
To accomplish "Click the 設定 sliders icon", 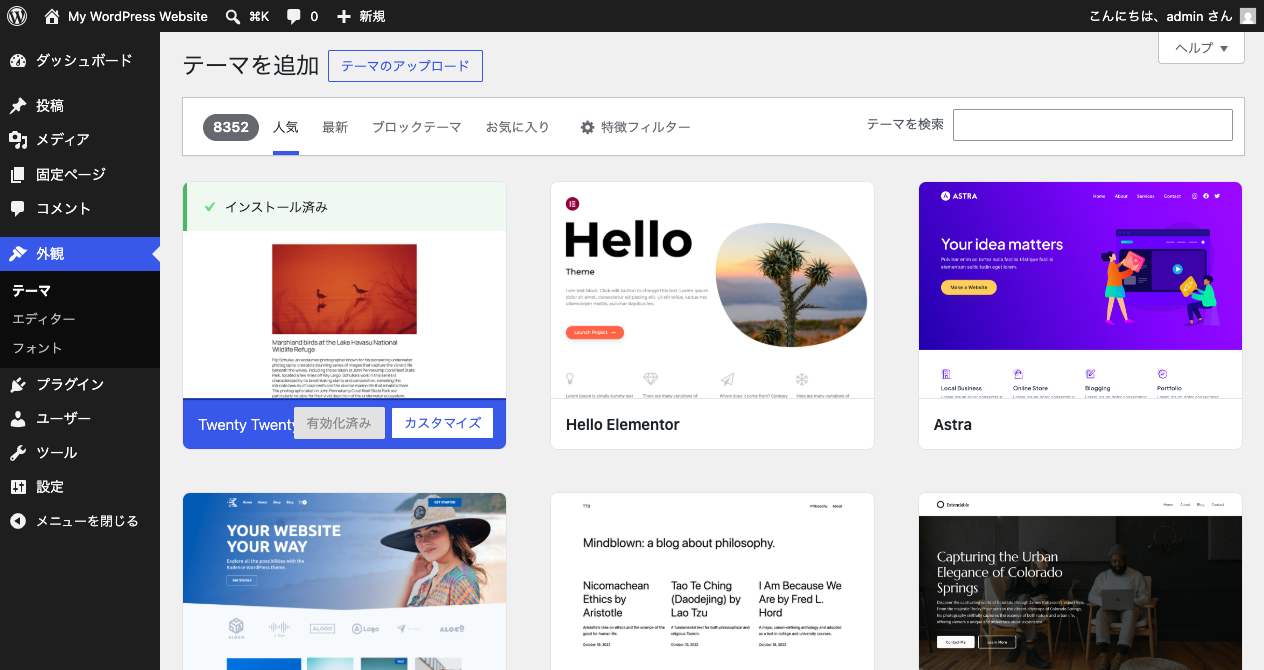I will coord(18,487).
